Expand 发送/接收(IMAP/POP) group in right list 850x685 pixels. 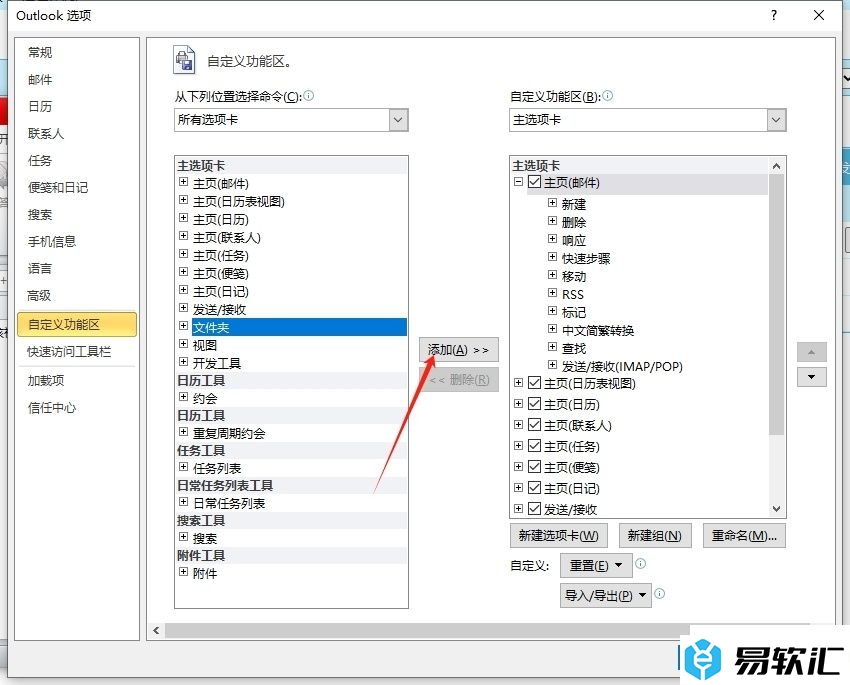point(552,365)
